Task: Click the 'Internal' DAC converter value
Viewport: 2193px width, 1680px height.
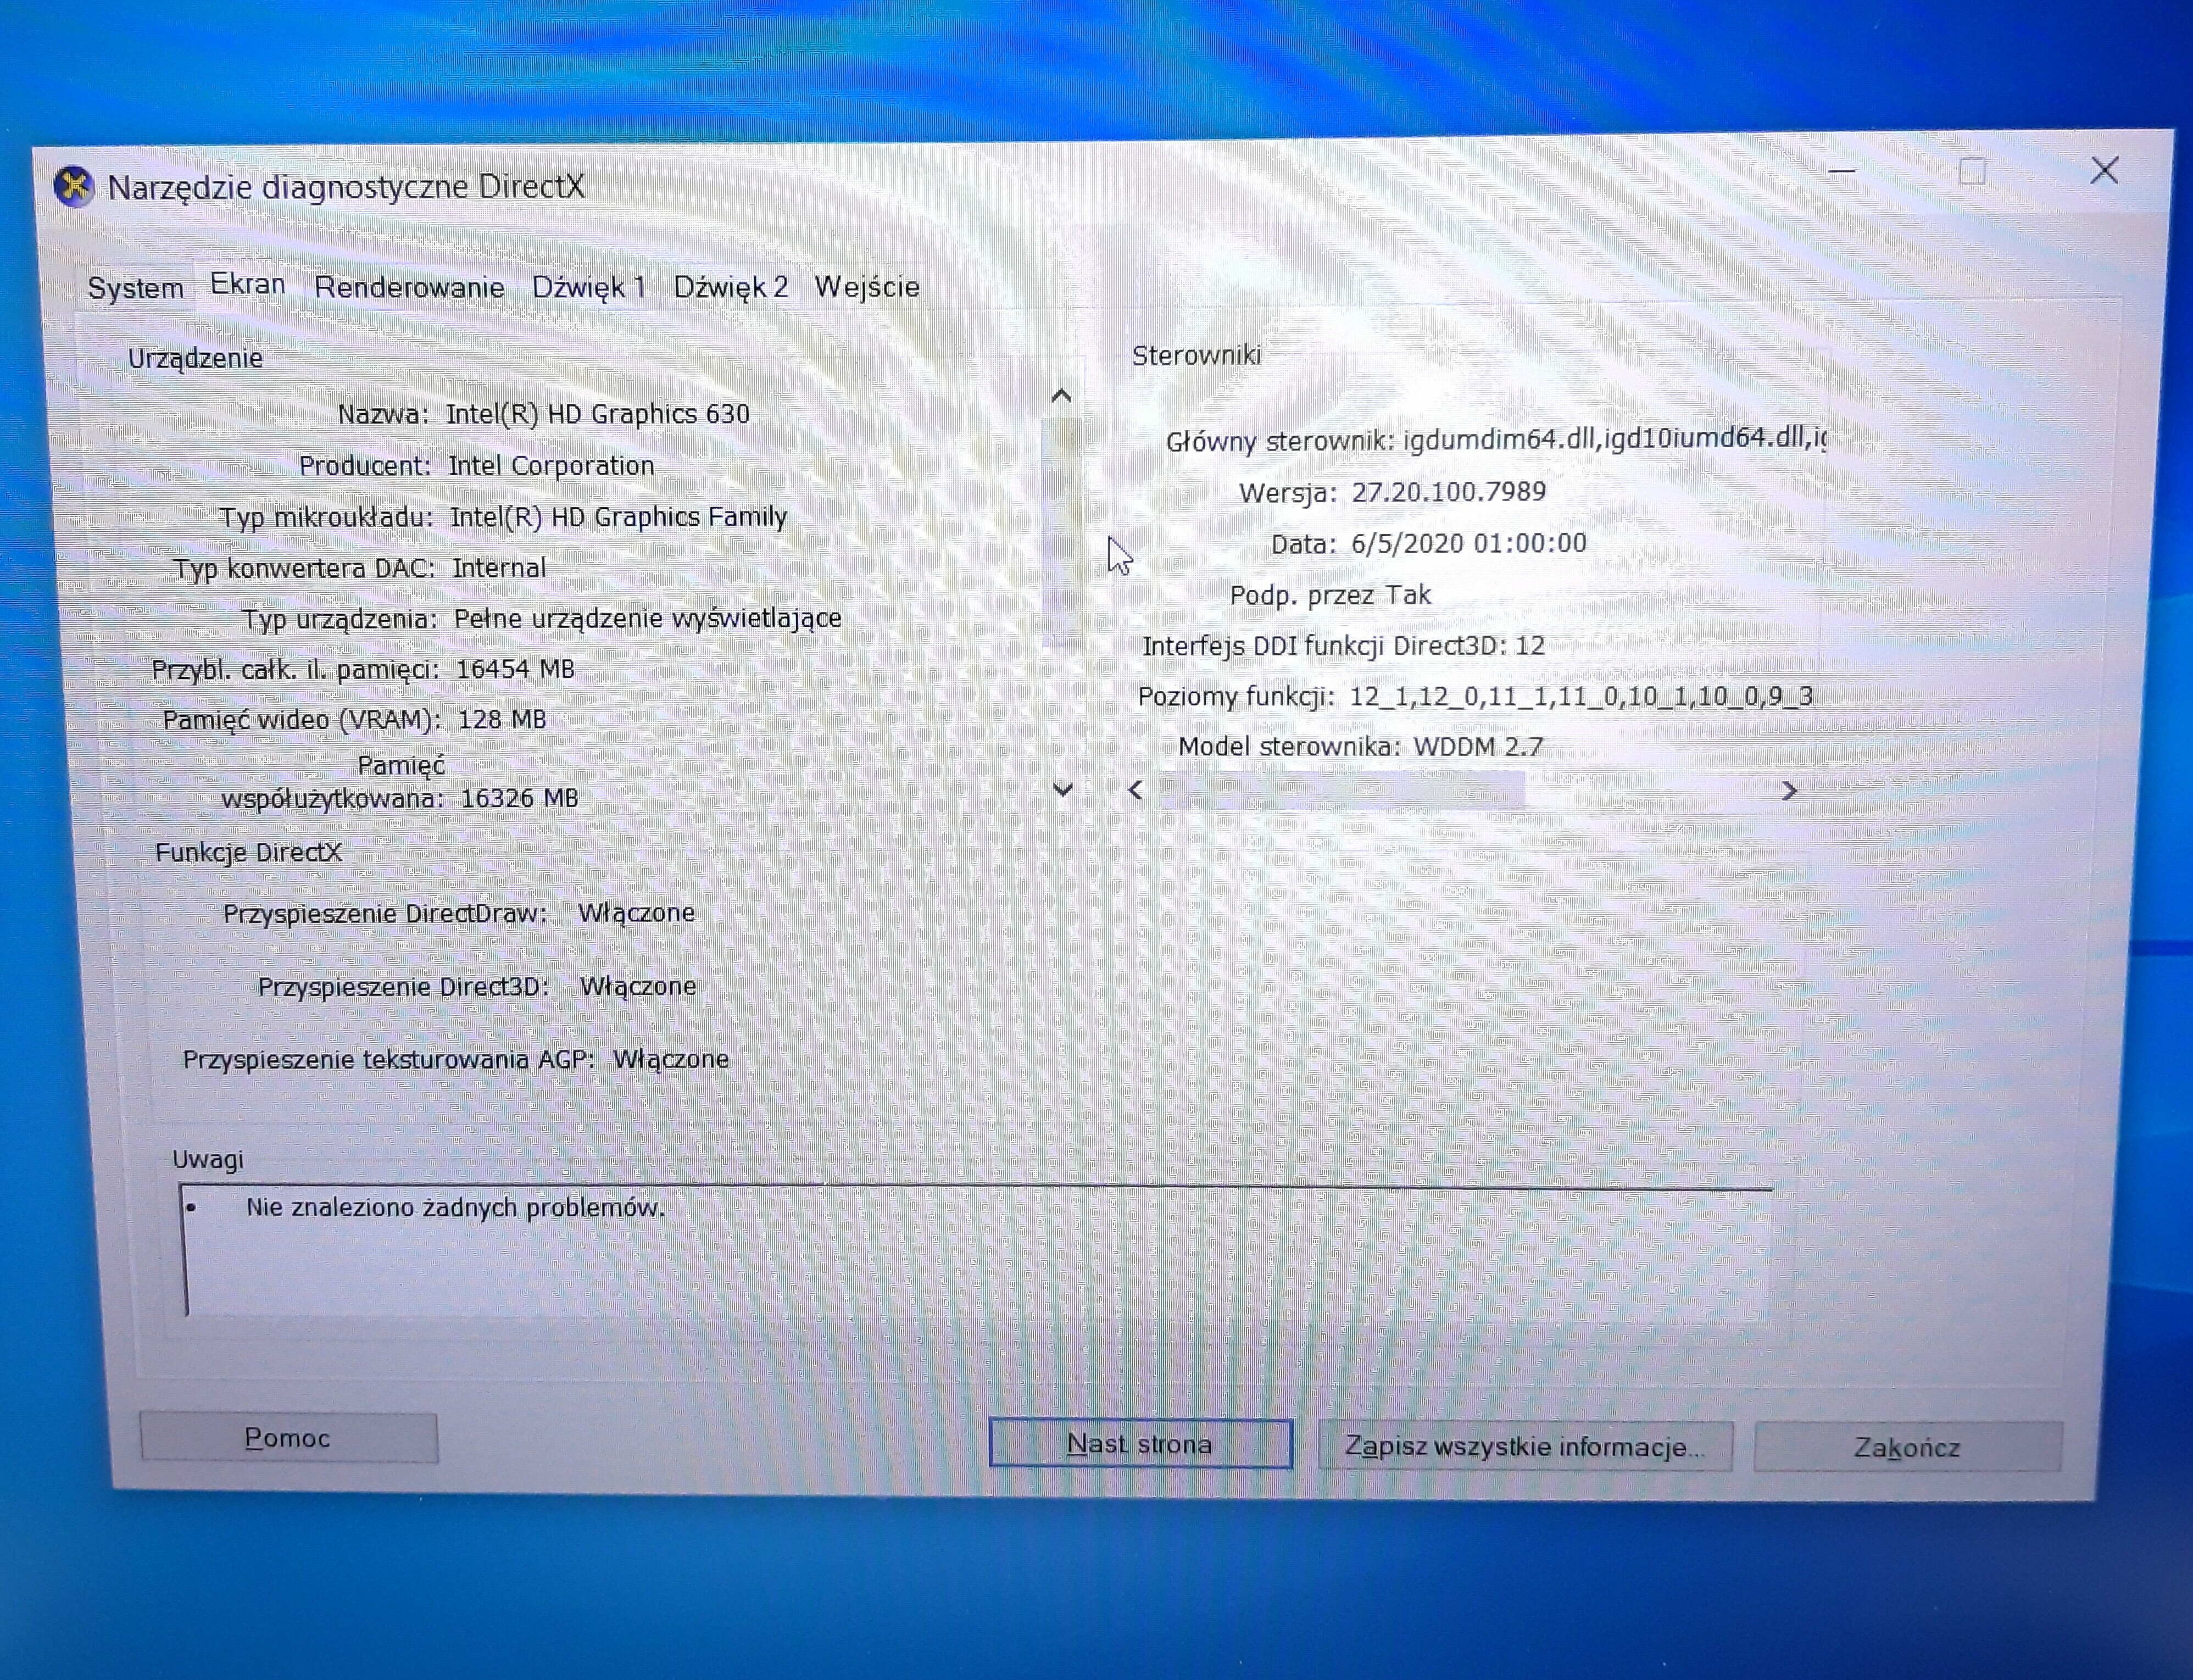Action: coord(499,568)
